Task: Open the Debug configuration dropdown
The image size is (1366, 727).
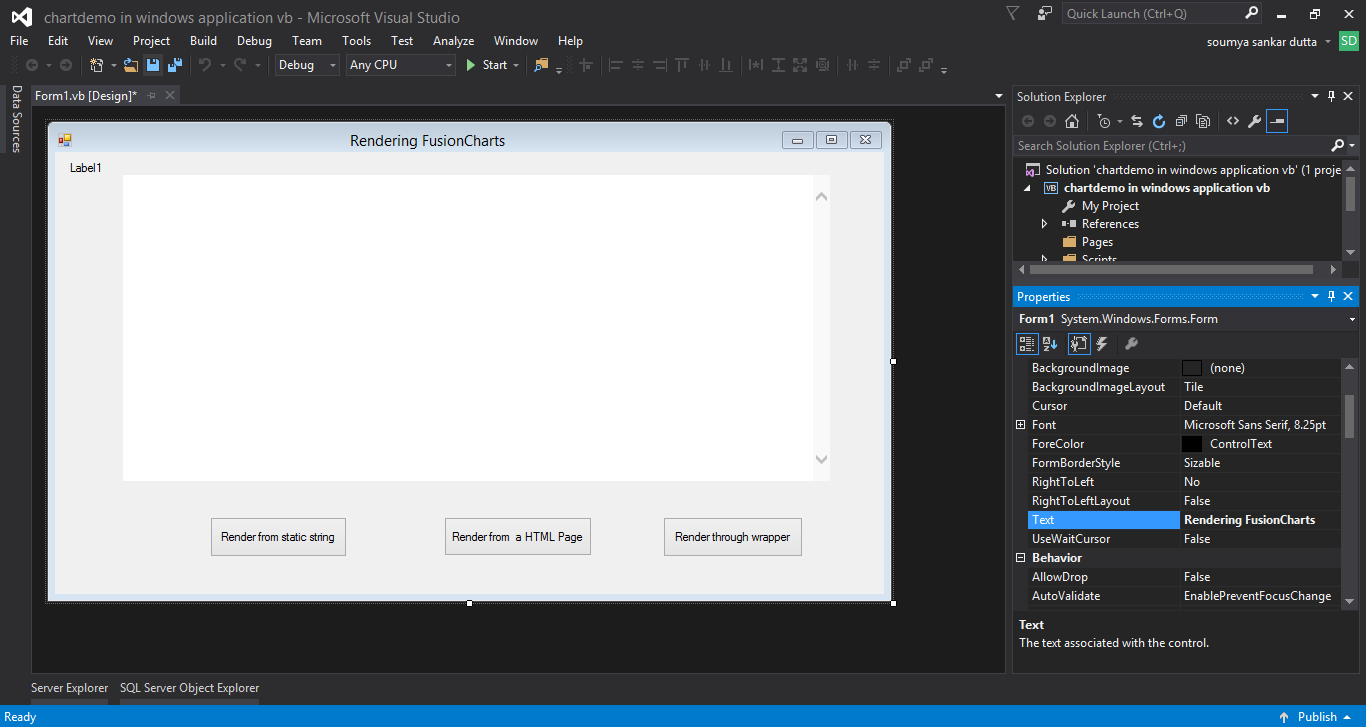Action: 308,65
